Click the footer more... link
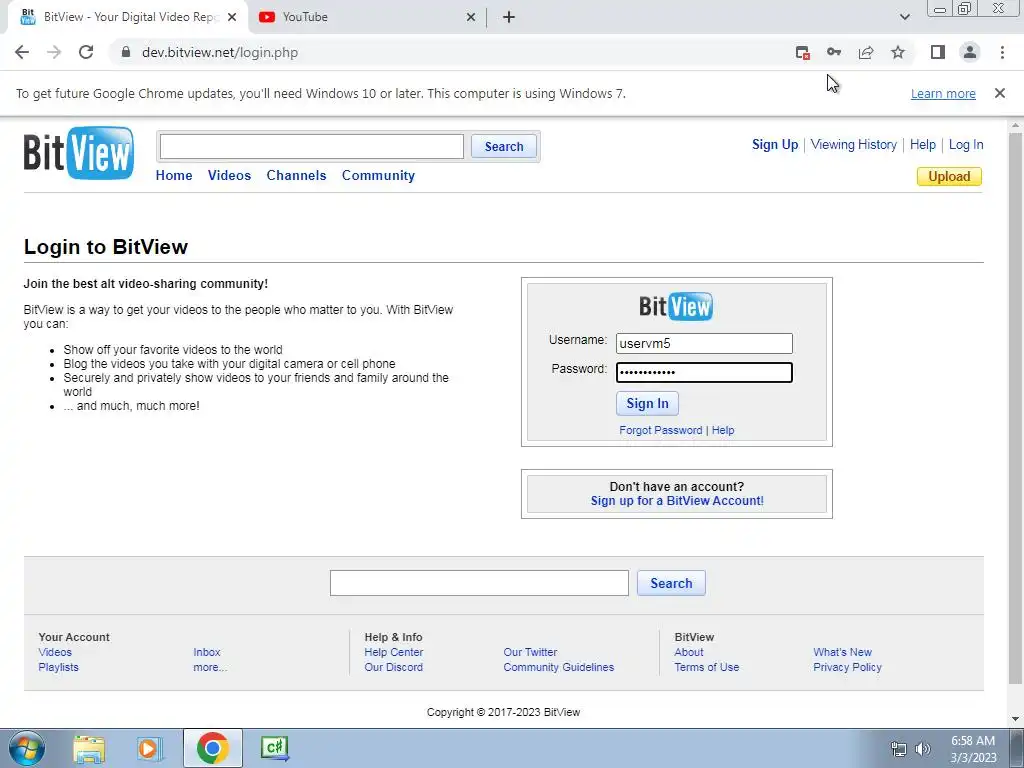Viewport: 1024px width, 768px height. pos(210,667)
